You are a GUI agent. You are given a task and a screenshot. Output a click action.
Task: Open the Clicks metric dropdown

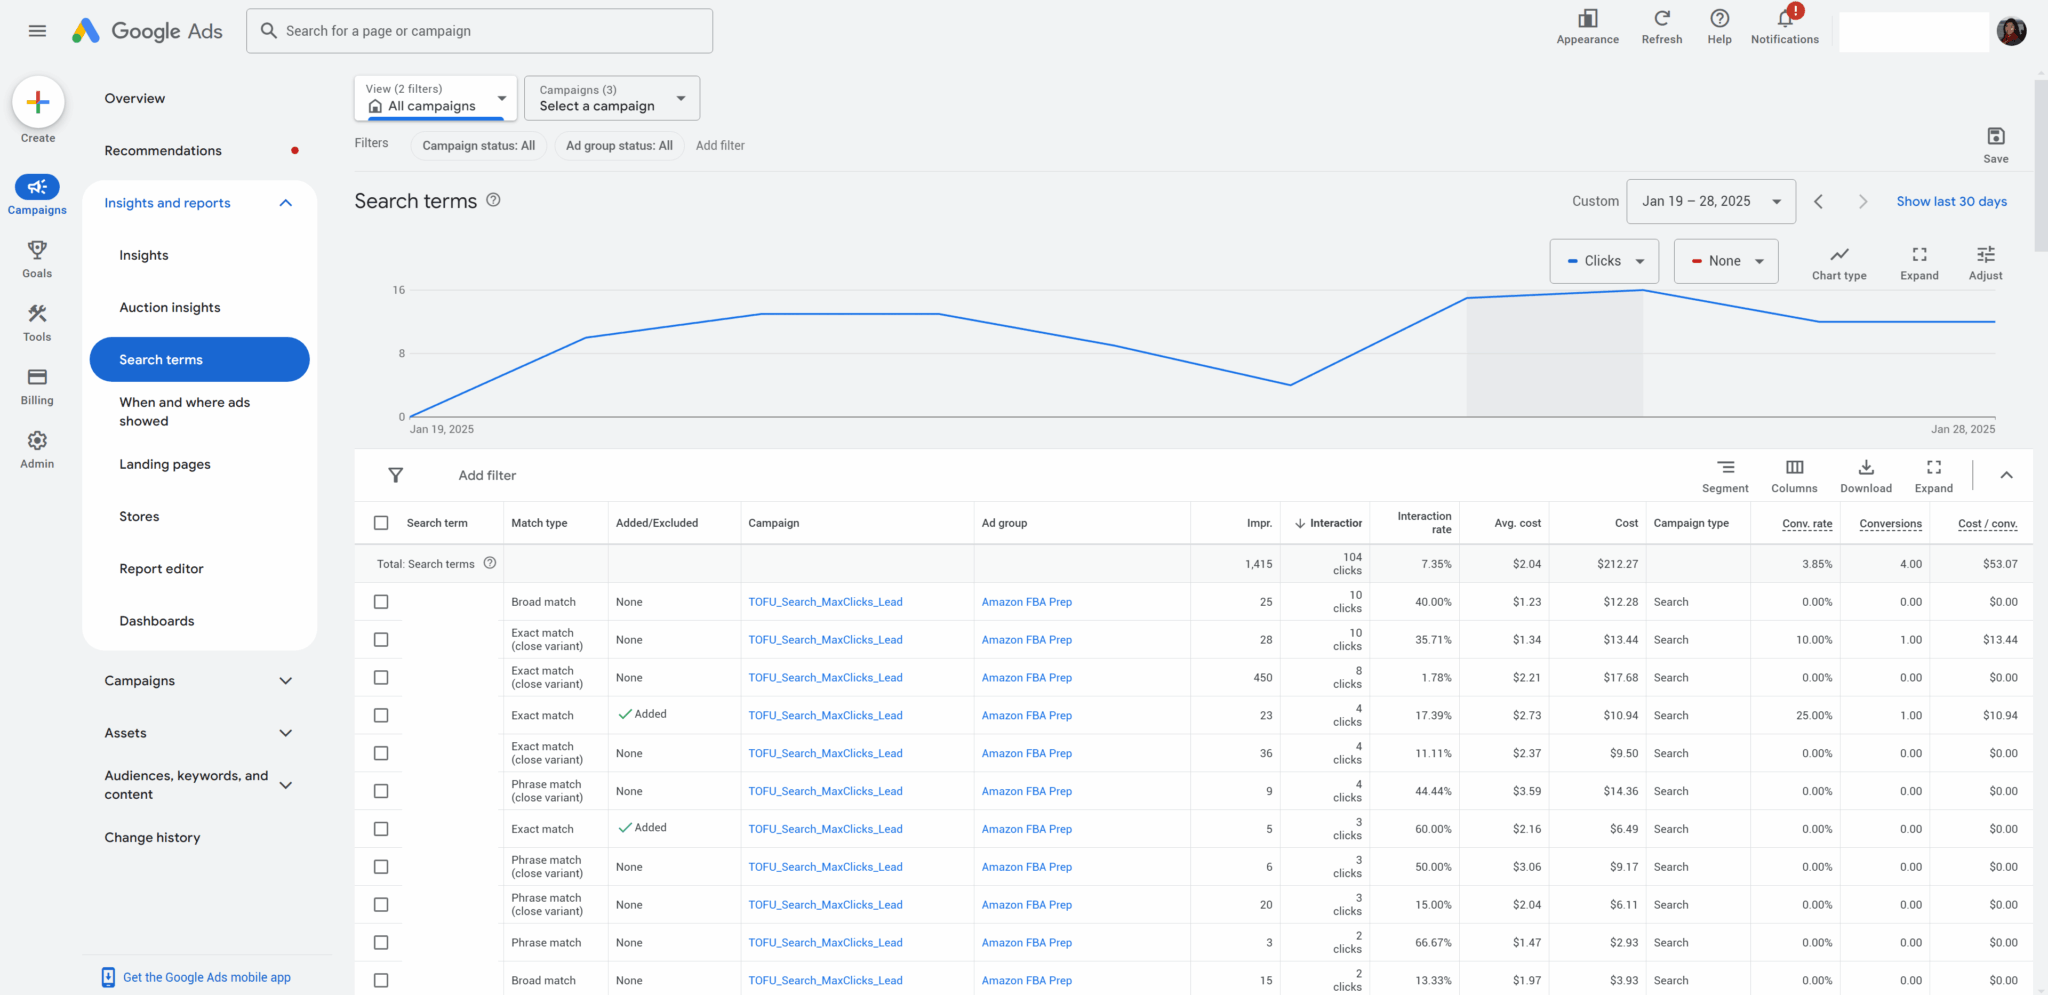point(1604,261)
